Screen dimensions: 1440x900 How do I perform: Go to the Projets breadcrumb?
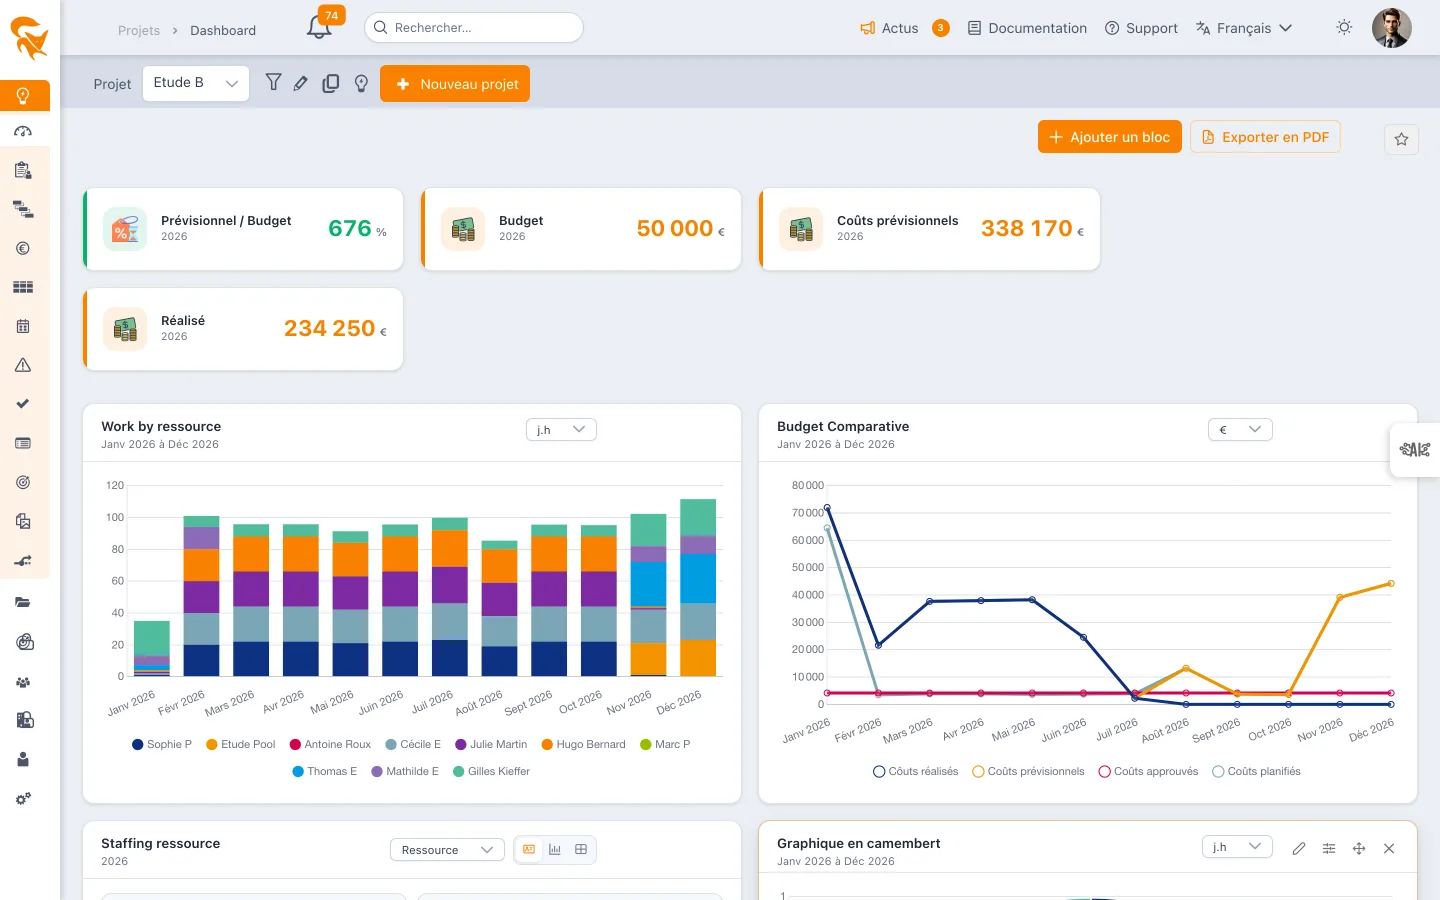(139, 31)
